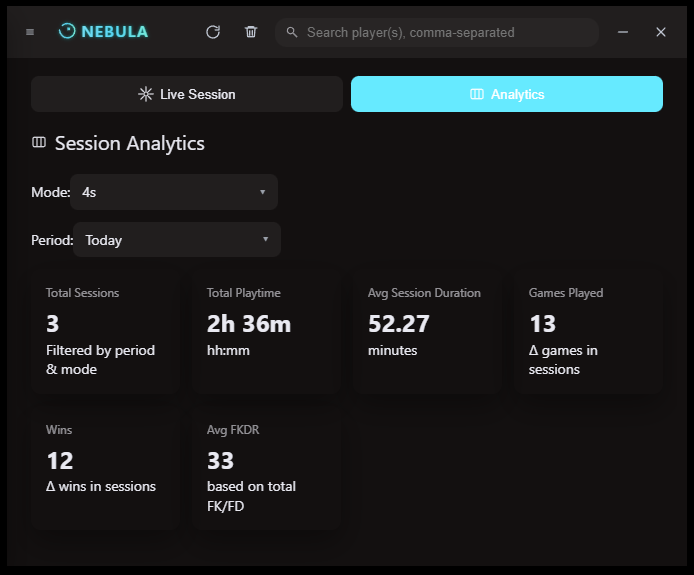Click the 'Games Played' card label
This screenshot has width=694, height=575.
click(566, 293)
